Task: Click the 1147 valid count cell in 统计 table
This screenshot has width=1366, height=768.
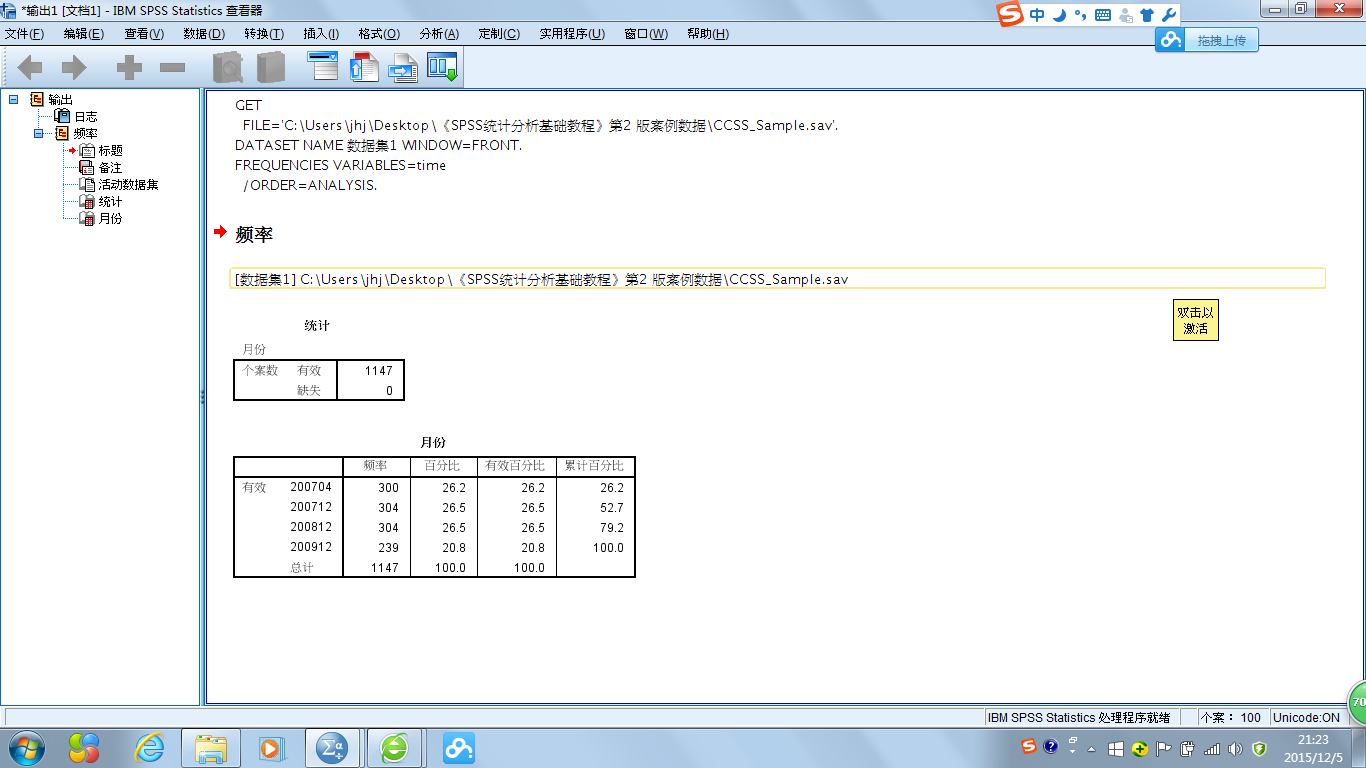Action: click(x=371, y=370)
